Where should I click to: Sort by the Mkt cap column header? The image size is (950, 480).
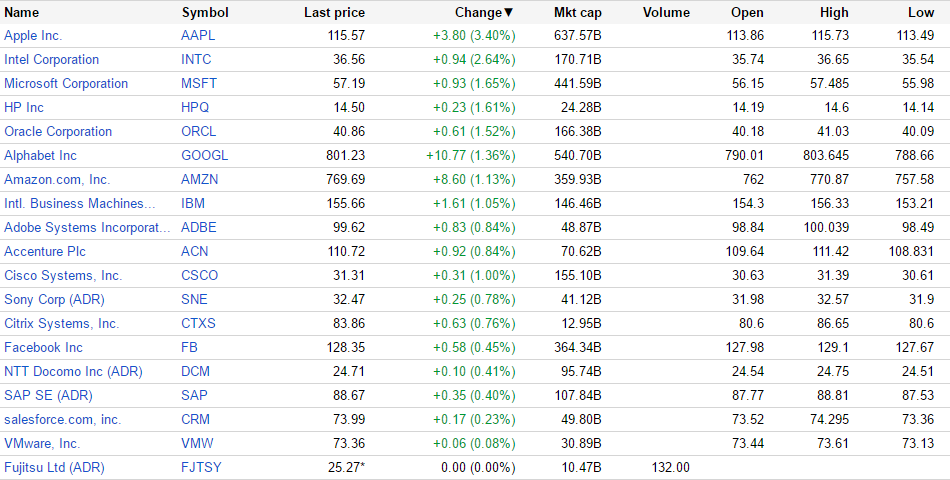577,13
